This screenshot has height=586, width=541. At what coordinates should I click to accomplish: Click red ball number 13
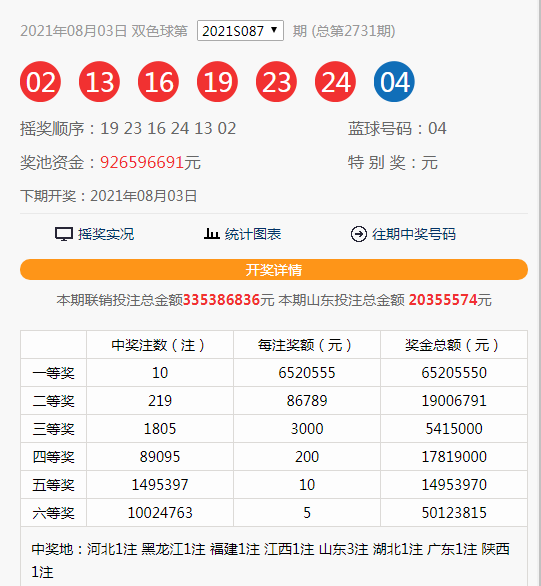(x=99, y=81)
